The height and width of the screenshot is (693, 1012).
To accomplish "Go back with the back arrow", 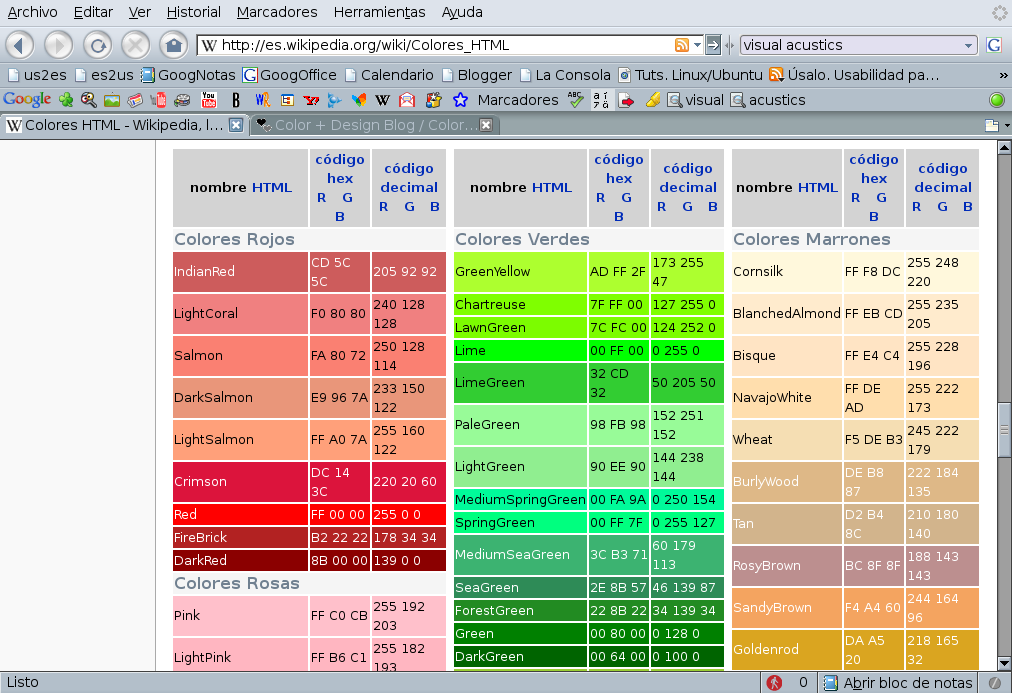I will [x=20, y=45].
